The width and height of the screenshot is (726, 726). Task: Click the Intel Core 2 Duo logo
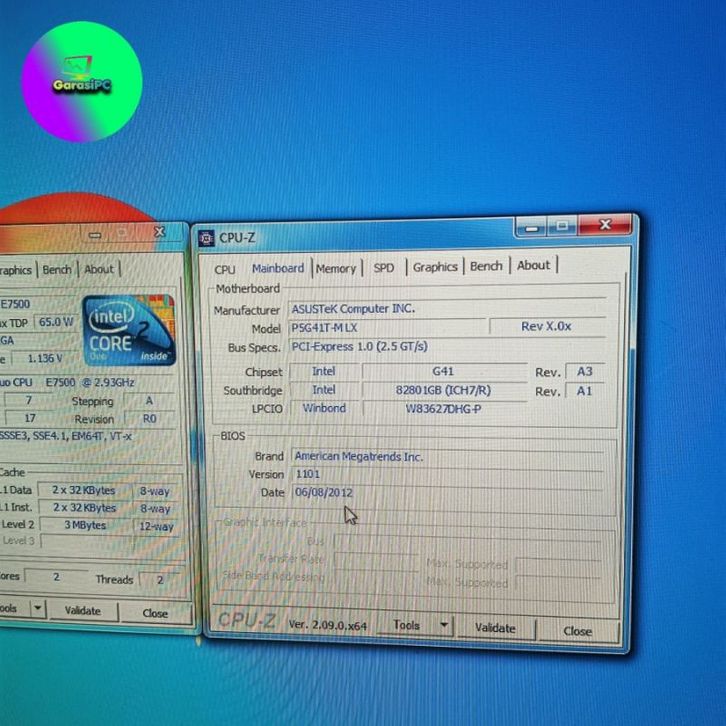129,330
